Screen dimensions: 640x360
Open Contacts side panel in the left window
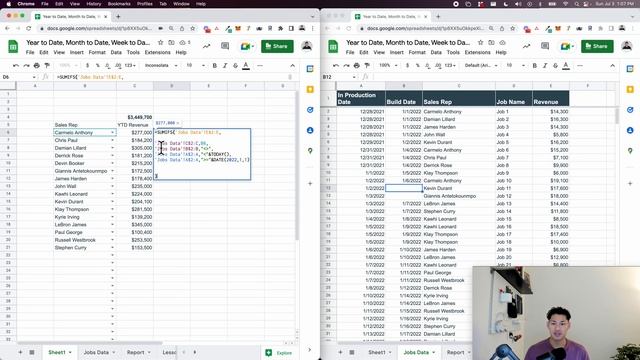click(x=310, y=130)
